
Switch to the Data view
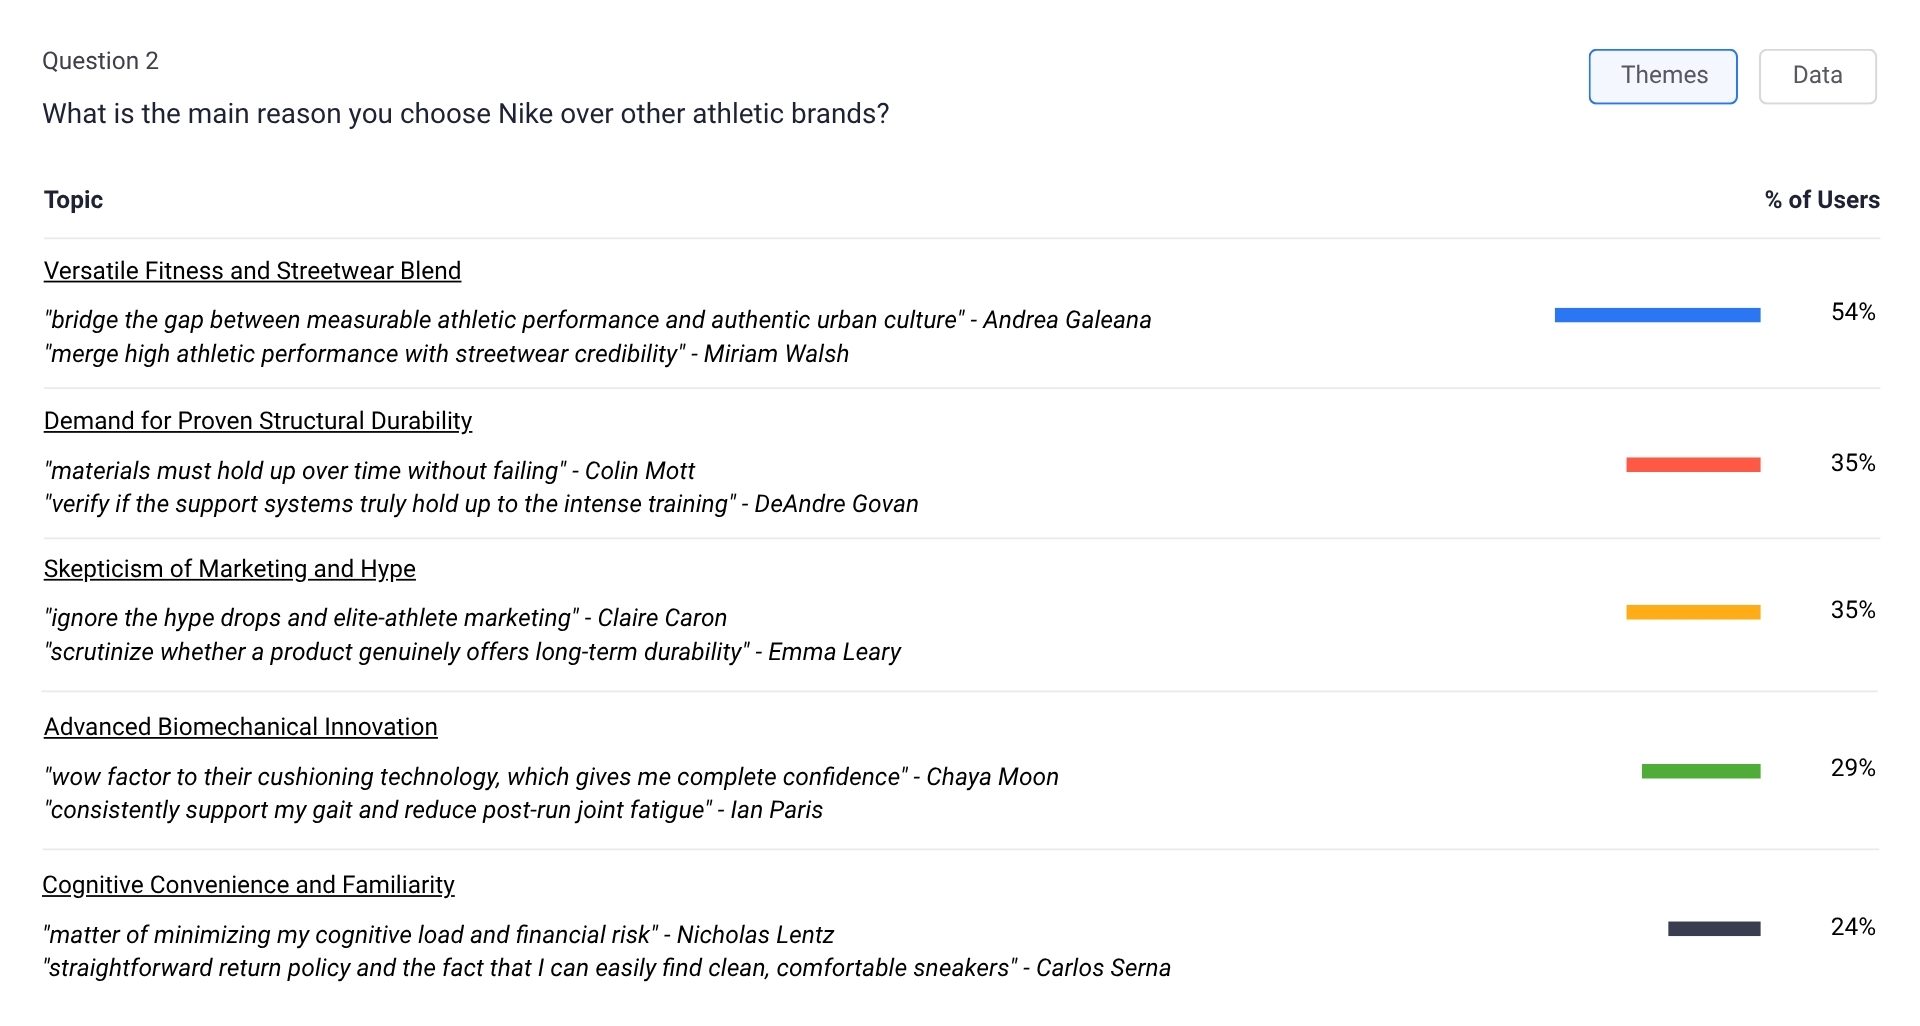1816,76
